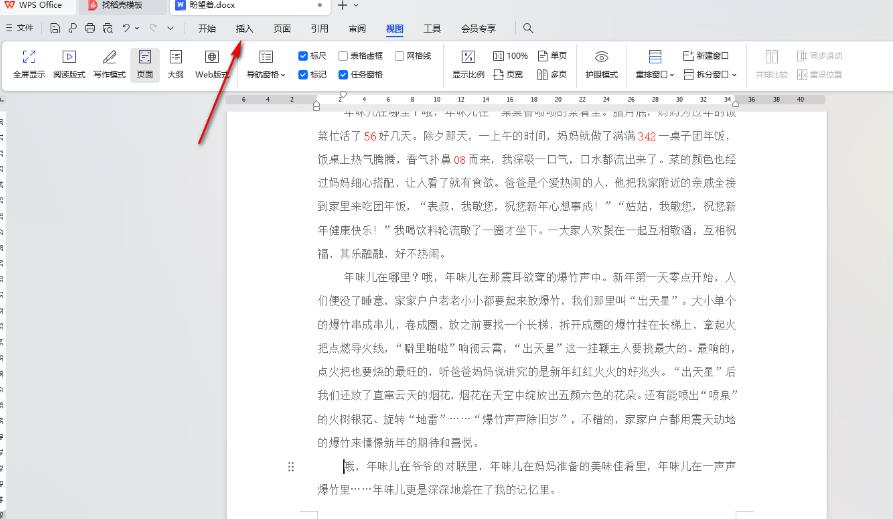Click the right indent marker on ruler
Image resolution: width=893 pixels, height=519 pixels.
pyautogui.click(x=736, y=104)
